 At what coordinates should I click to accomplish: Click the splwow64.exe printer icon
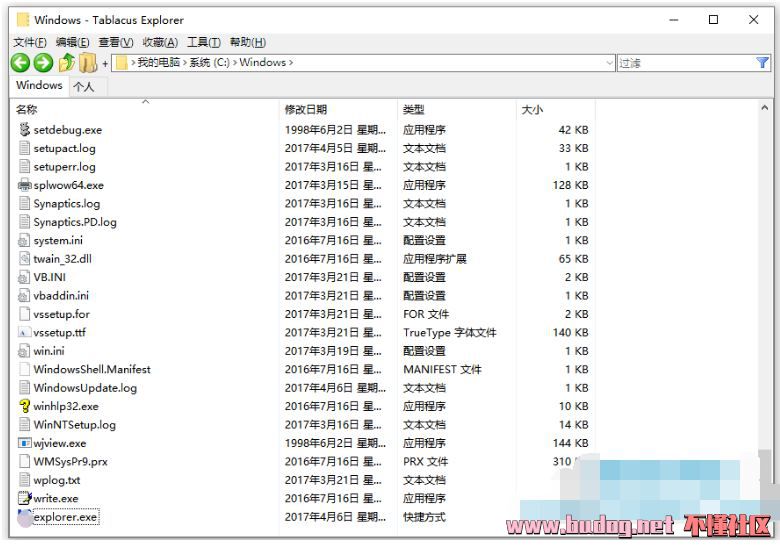click(24, 185)
